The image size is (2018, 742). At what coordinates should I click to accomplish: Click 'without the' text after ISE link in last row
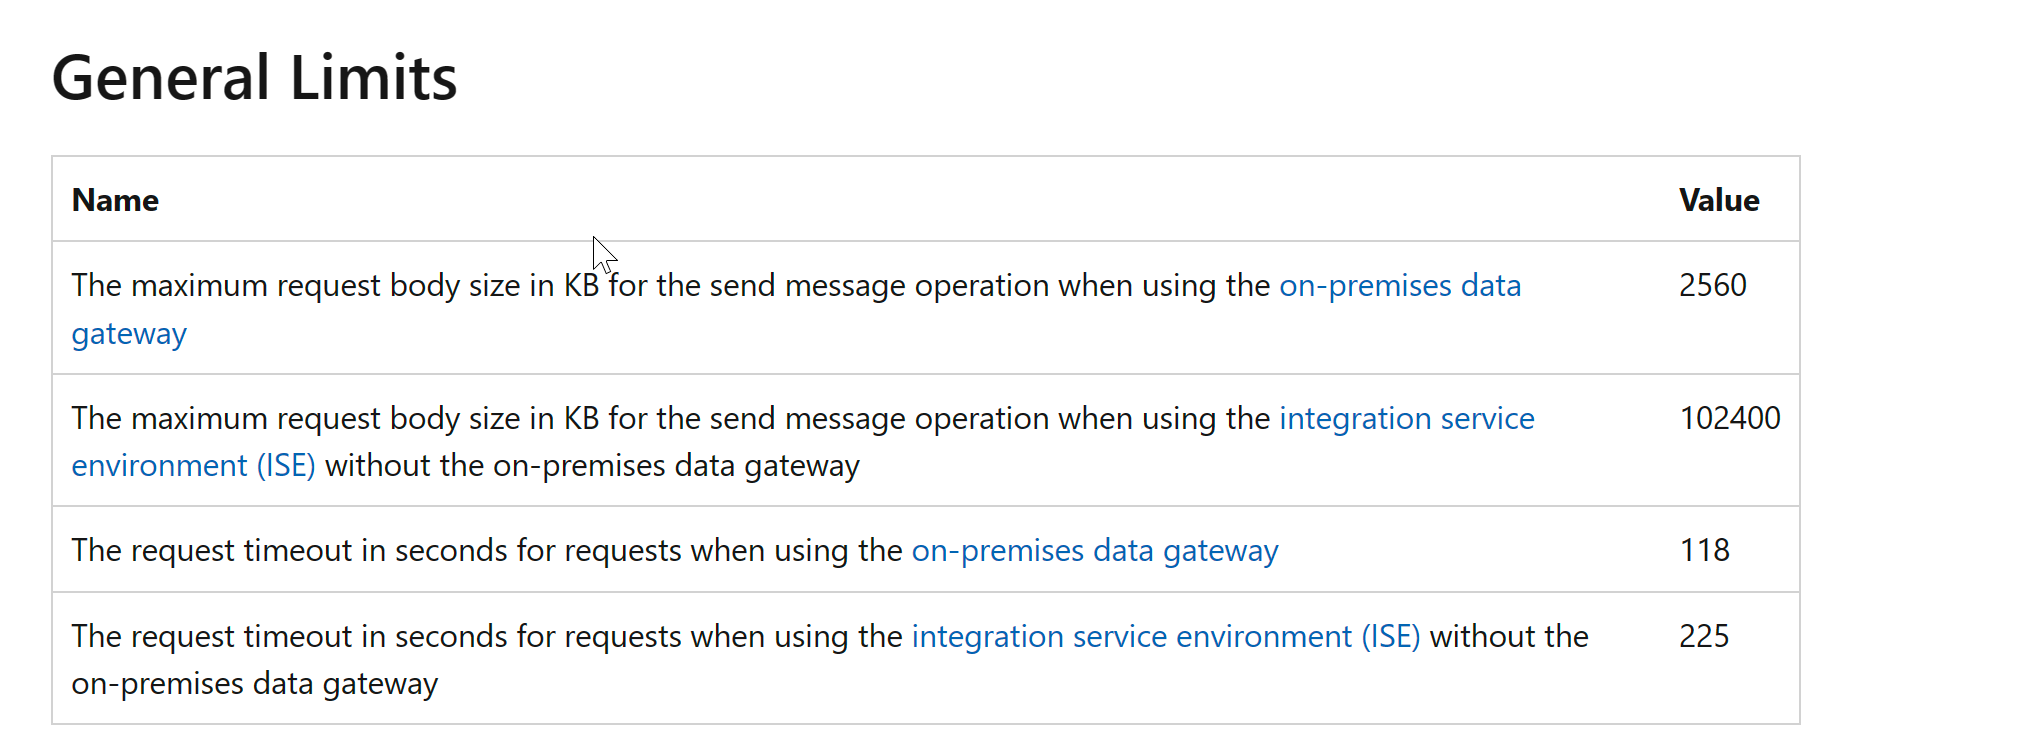[x=1509, y=637]
